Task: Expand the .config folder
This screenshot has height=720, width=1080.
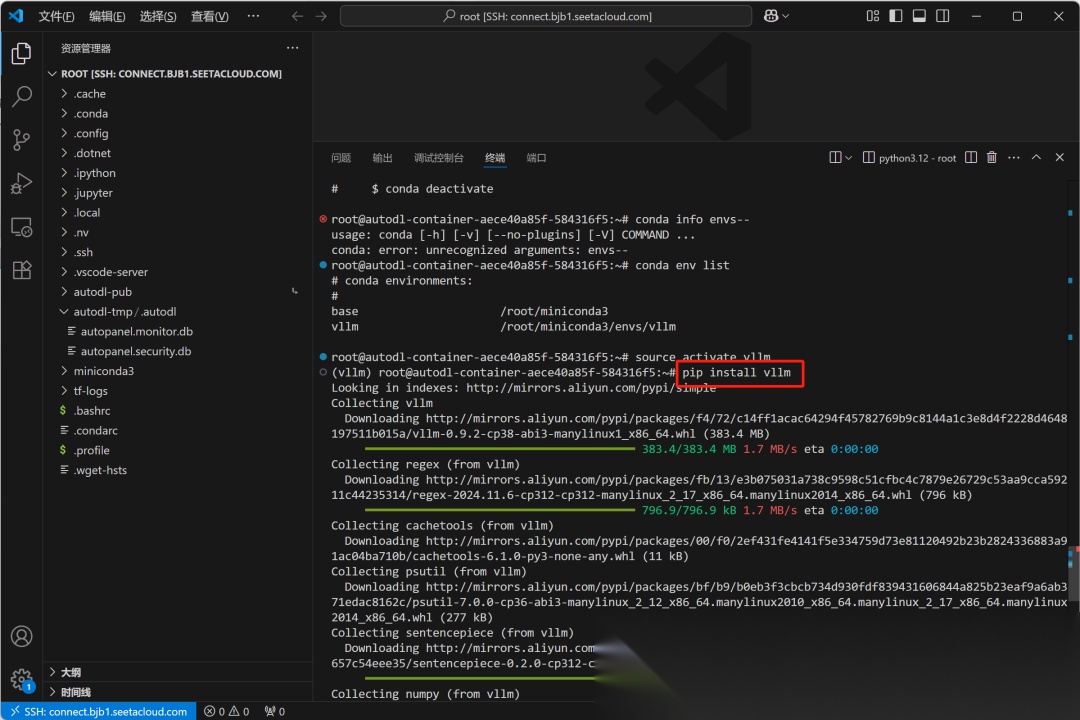Action: tap(177, 134)
